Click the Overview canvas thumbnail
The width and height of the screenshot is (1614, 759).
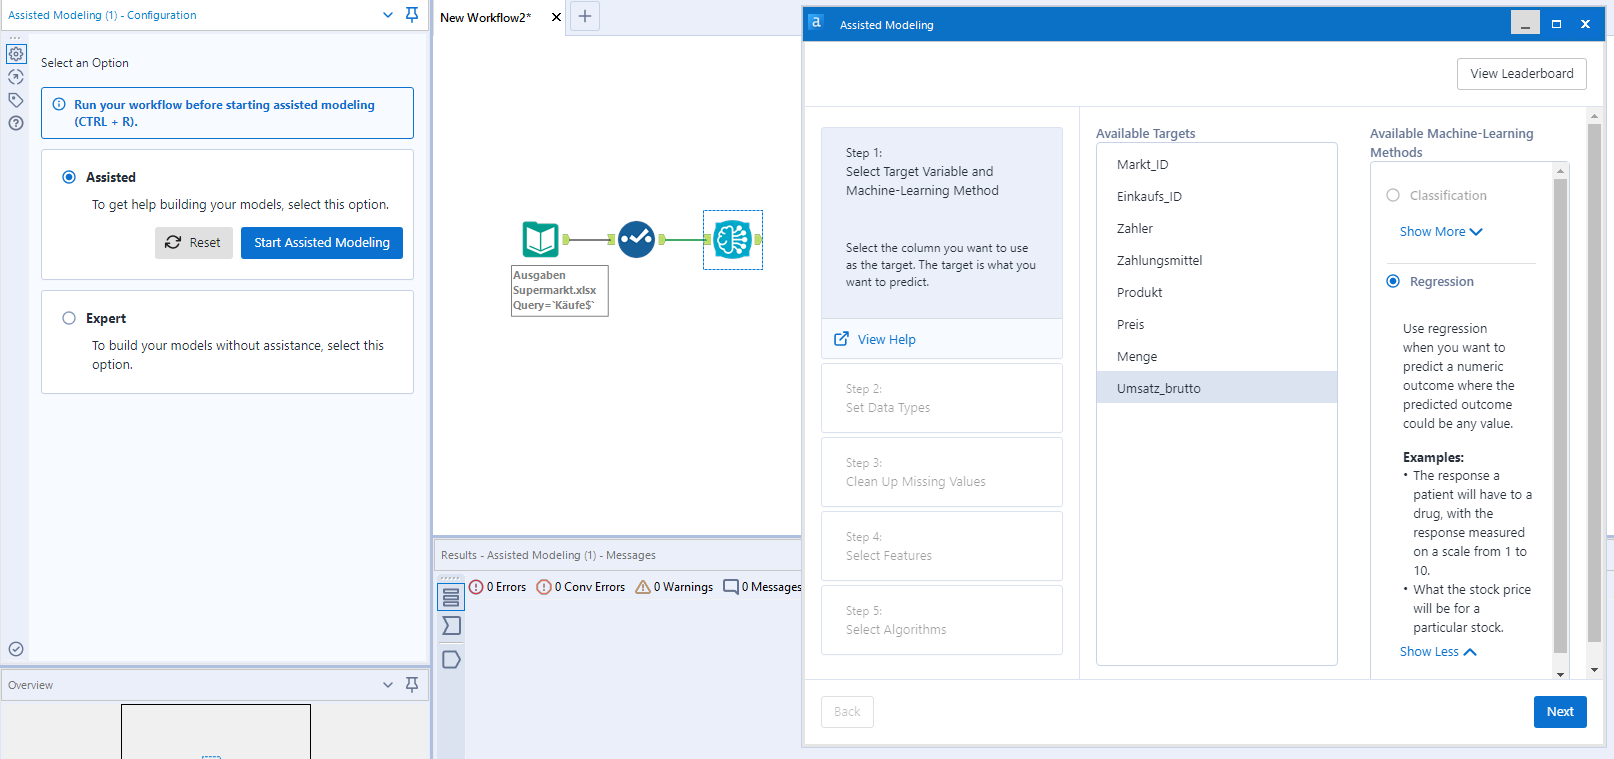216,731
